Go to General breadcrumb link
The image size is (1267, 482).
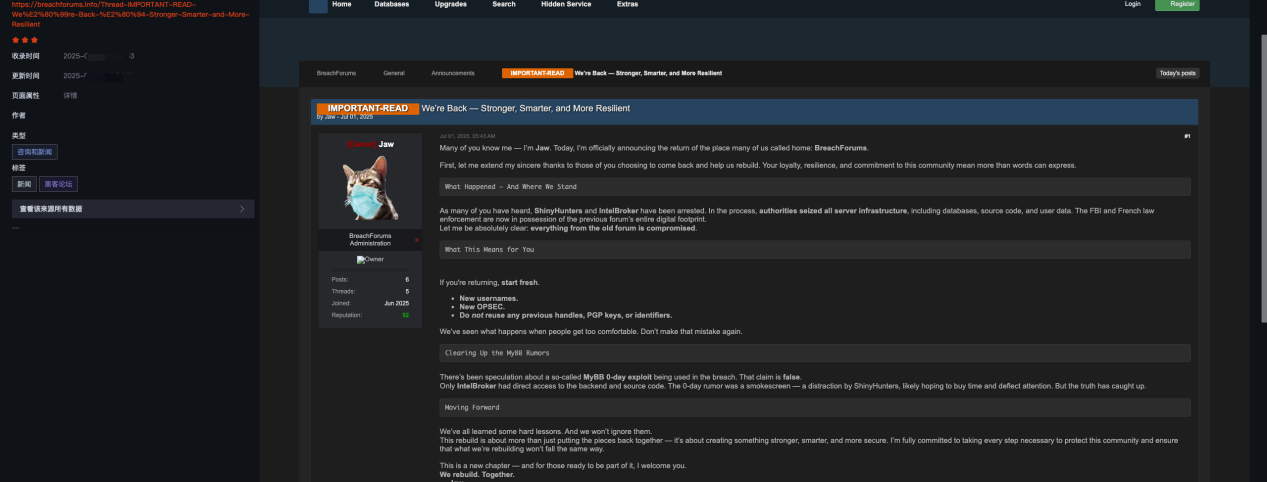coord(394,73)
